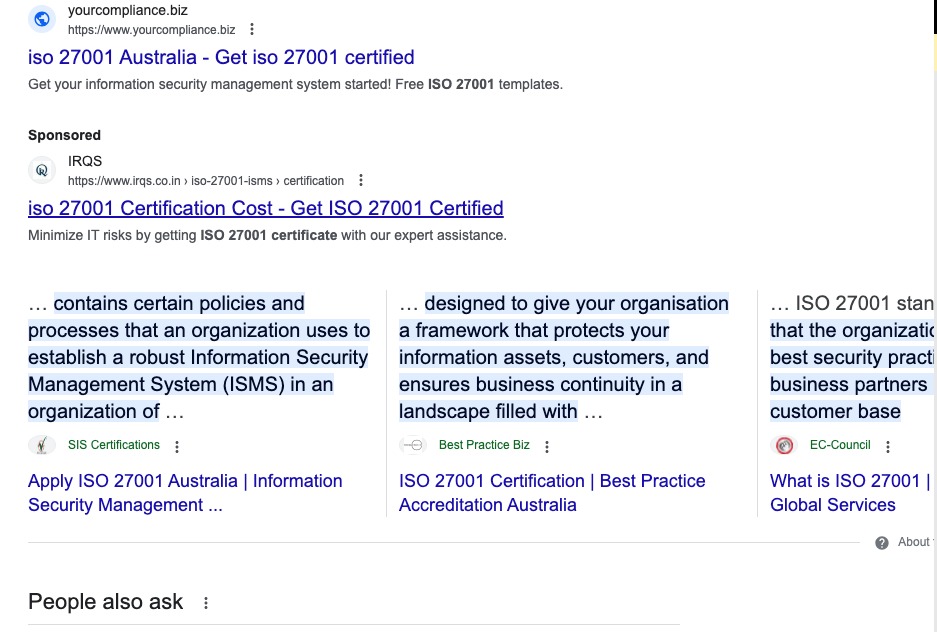Open three-dot menu beside yourcompliance.biz URL
This screenshot has width=937, height=632.
tap(252, 29)
